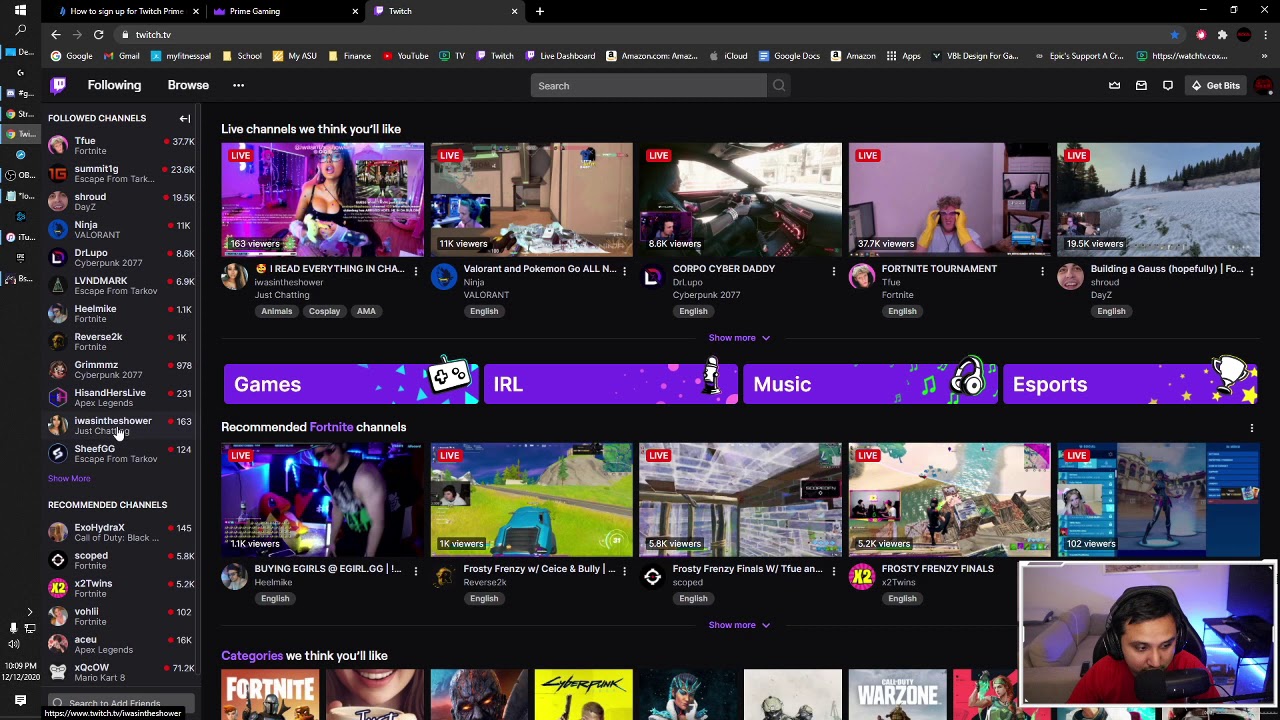The height and width of the screenshot is (720, 1280).
Task: Click the browser address bar
Action: (x=640, y=34)
